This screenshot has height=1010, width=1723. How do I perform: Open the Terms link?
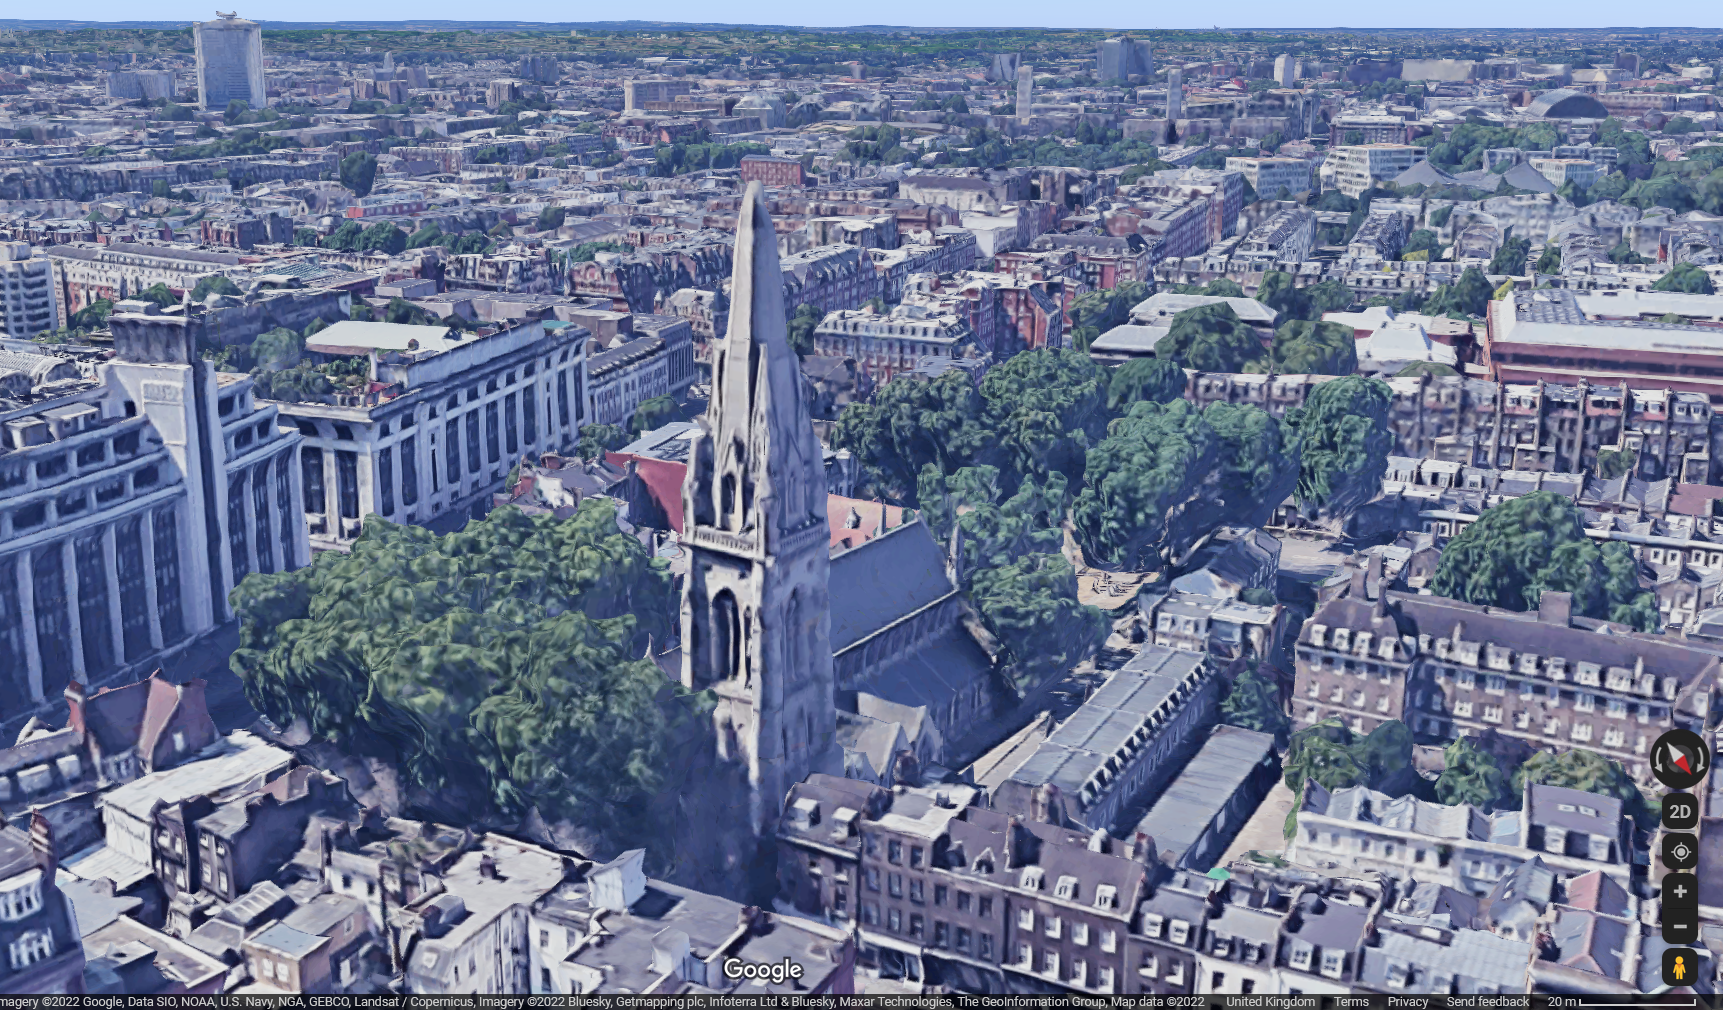point(1351,1002)
